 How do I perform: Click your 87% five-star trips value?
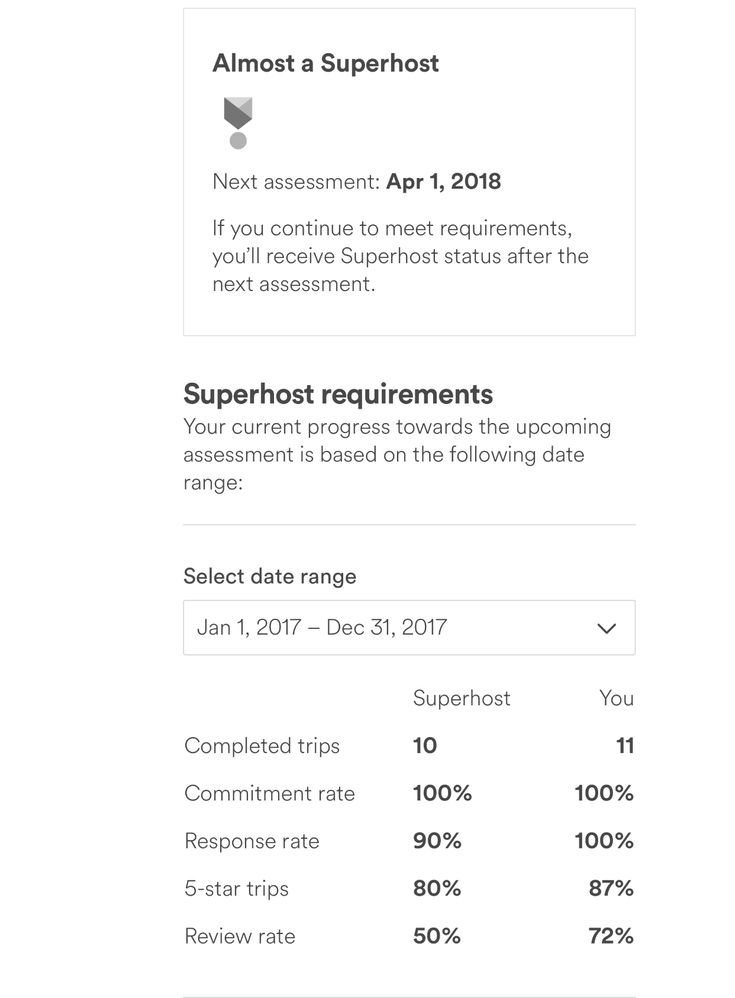tap(611, 888)
